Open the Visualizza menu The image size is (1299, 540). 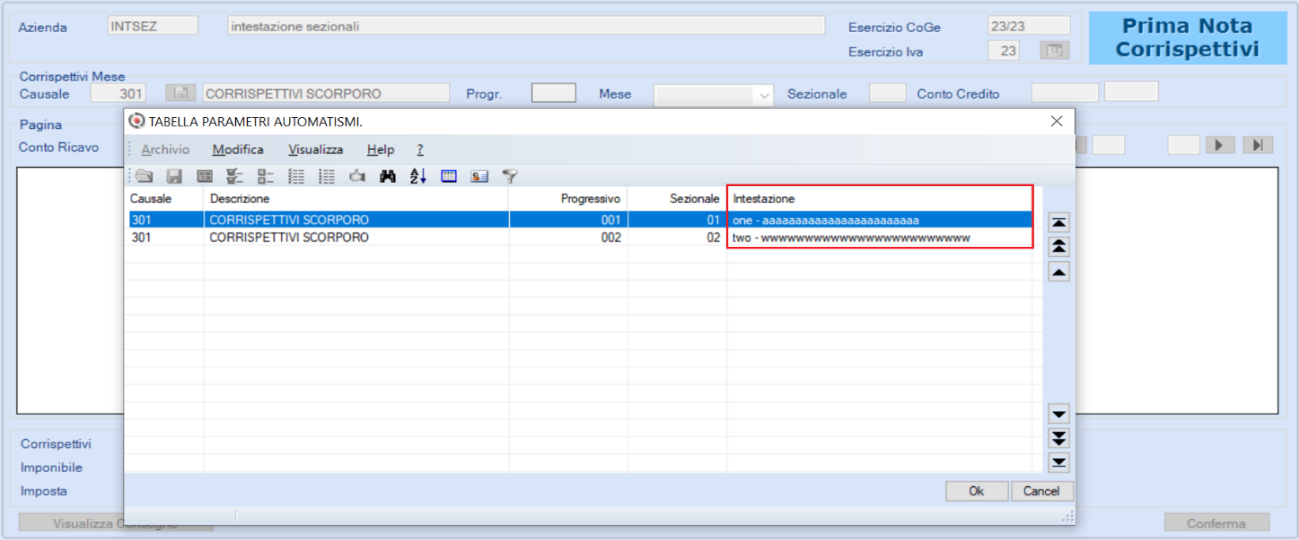tap(316, 150)
